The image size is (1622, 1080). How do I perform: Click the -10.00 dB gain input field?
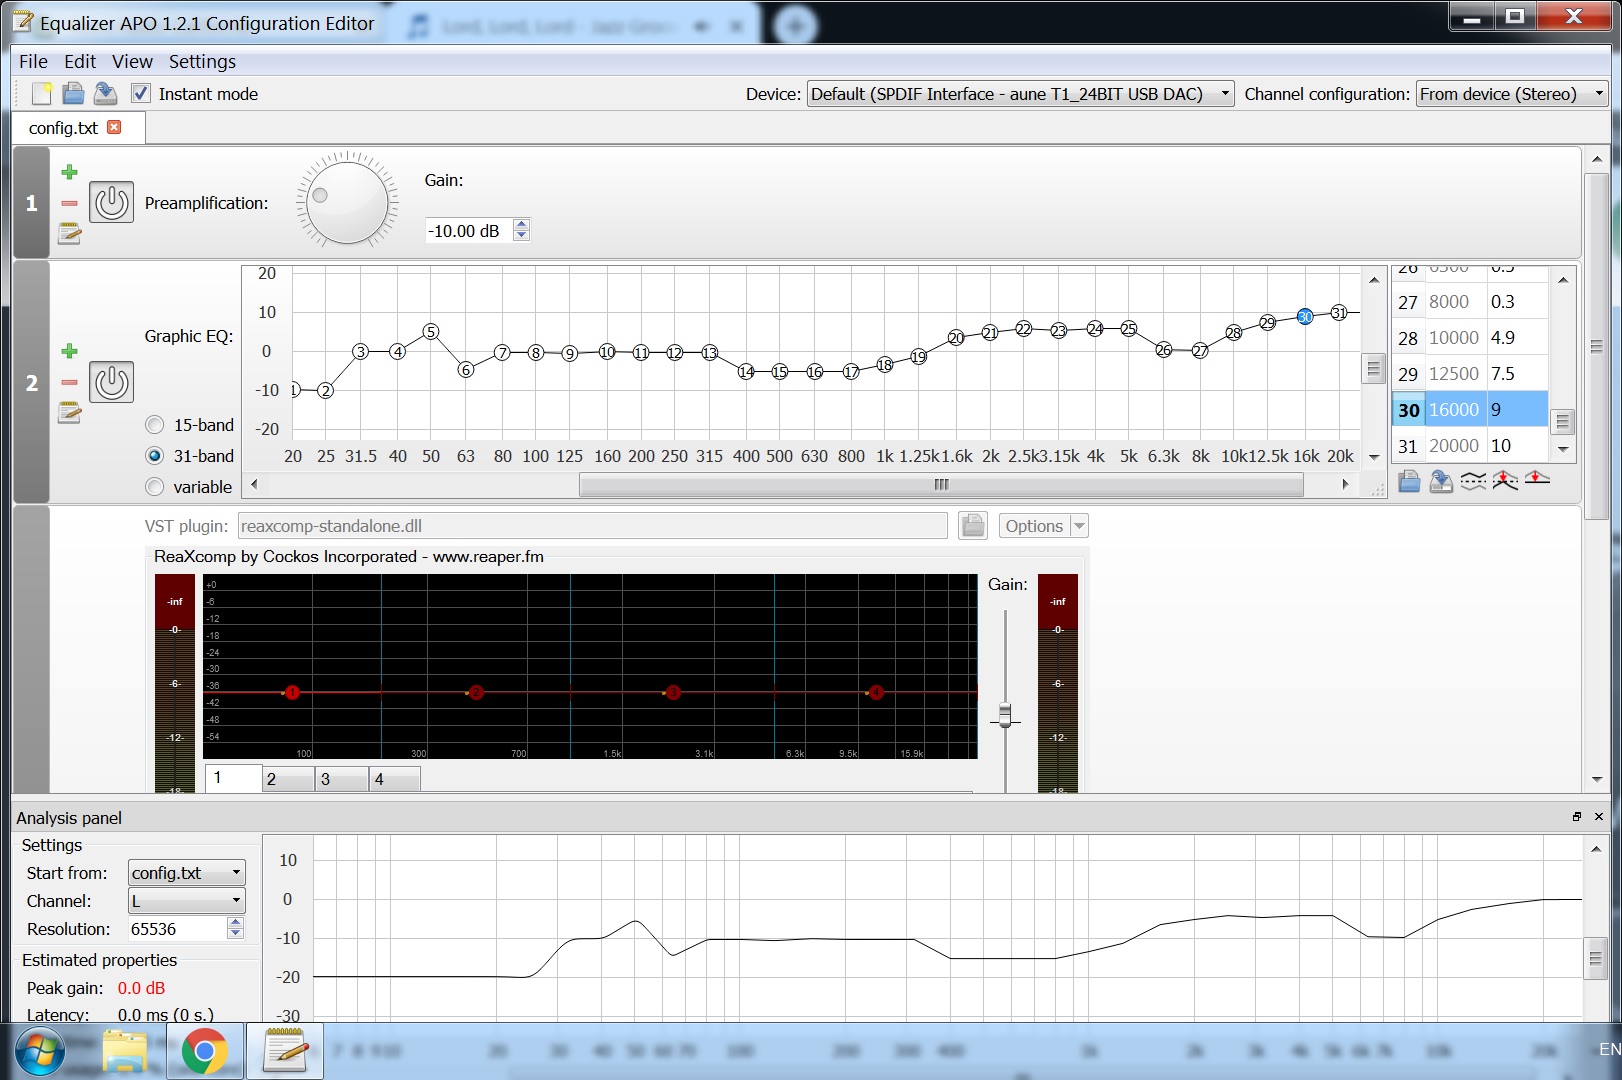[469, 230]
